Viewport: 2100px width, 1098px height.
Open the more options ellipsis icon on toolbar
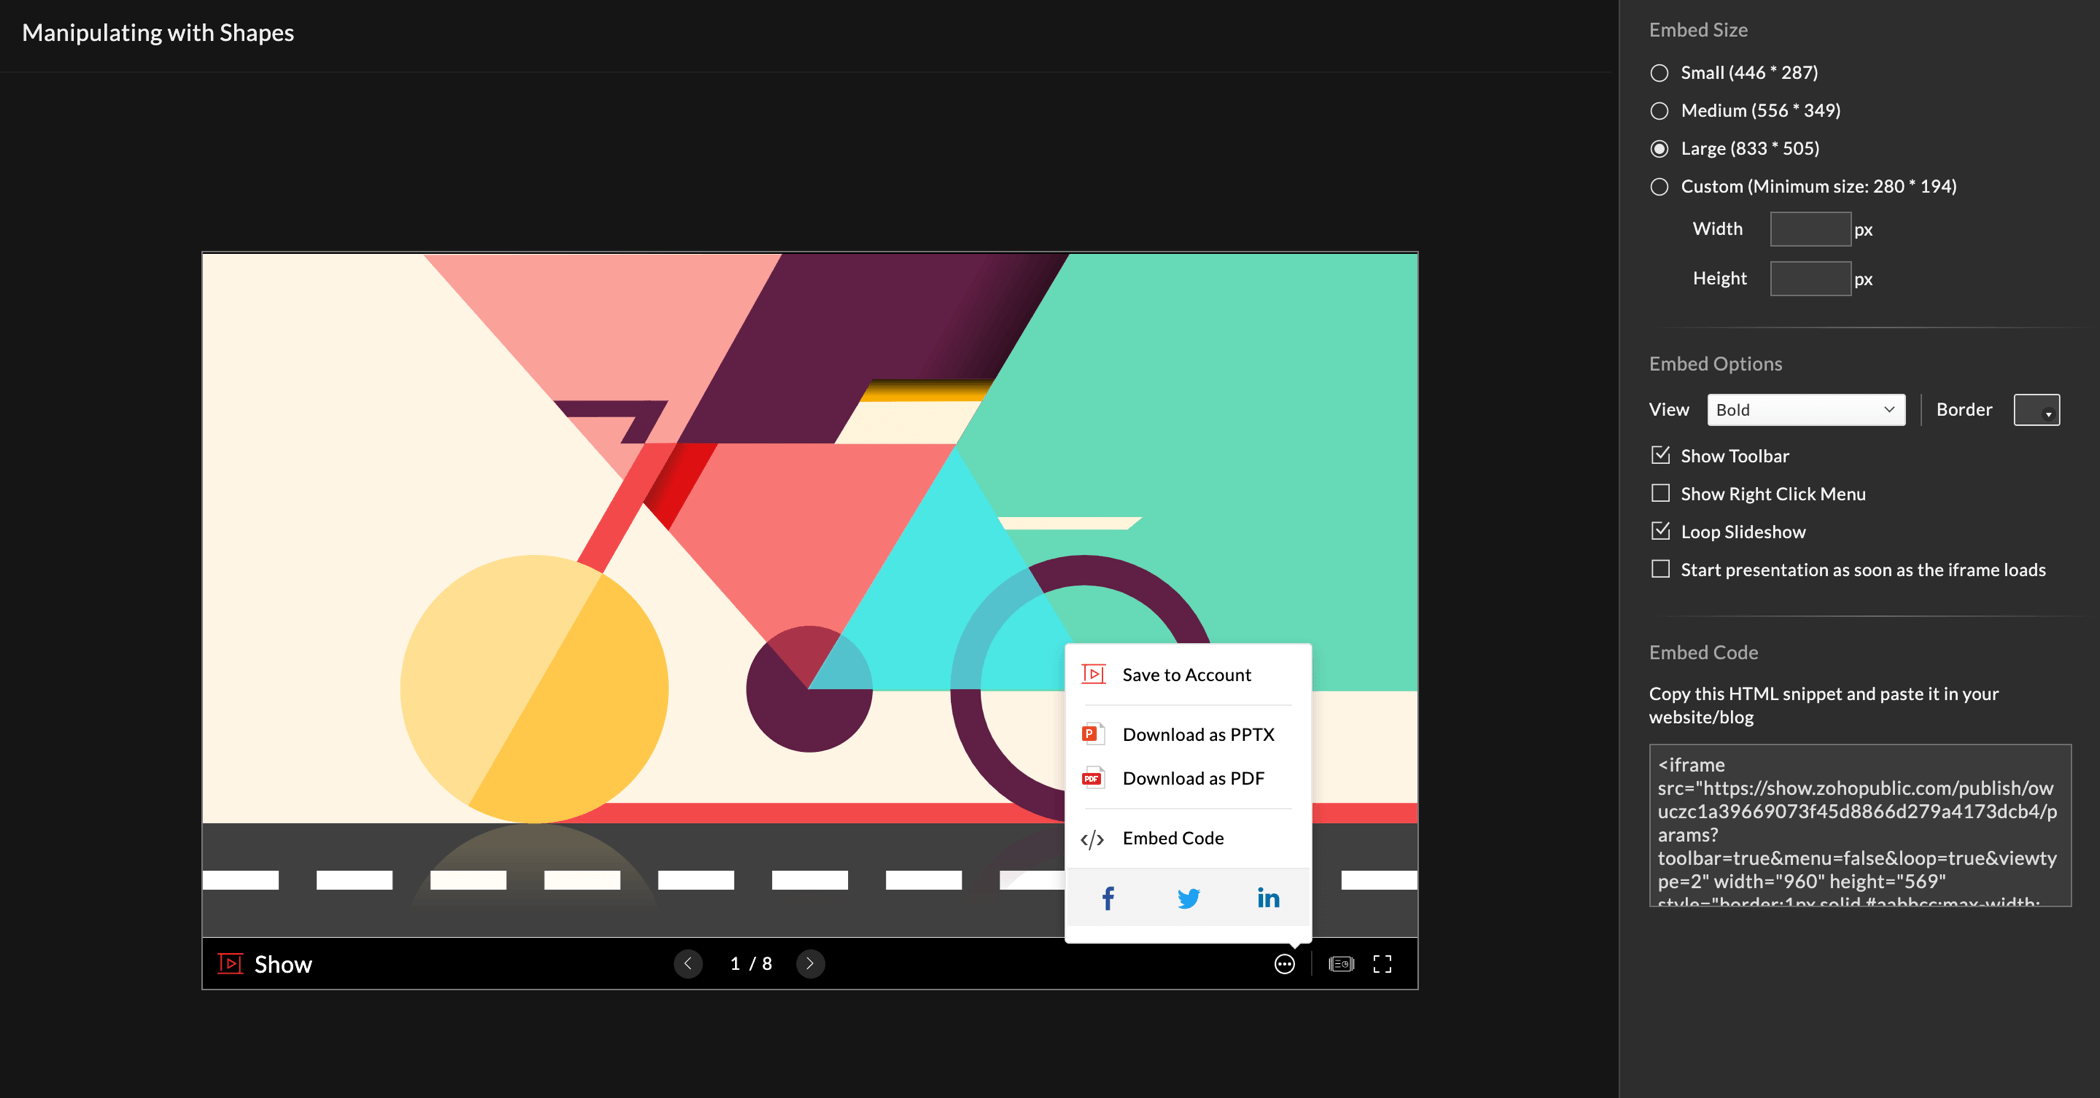click(x=1284, y=963)
